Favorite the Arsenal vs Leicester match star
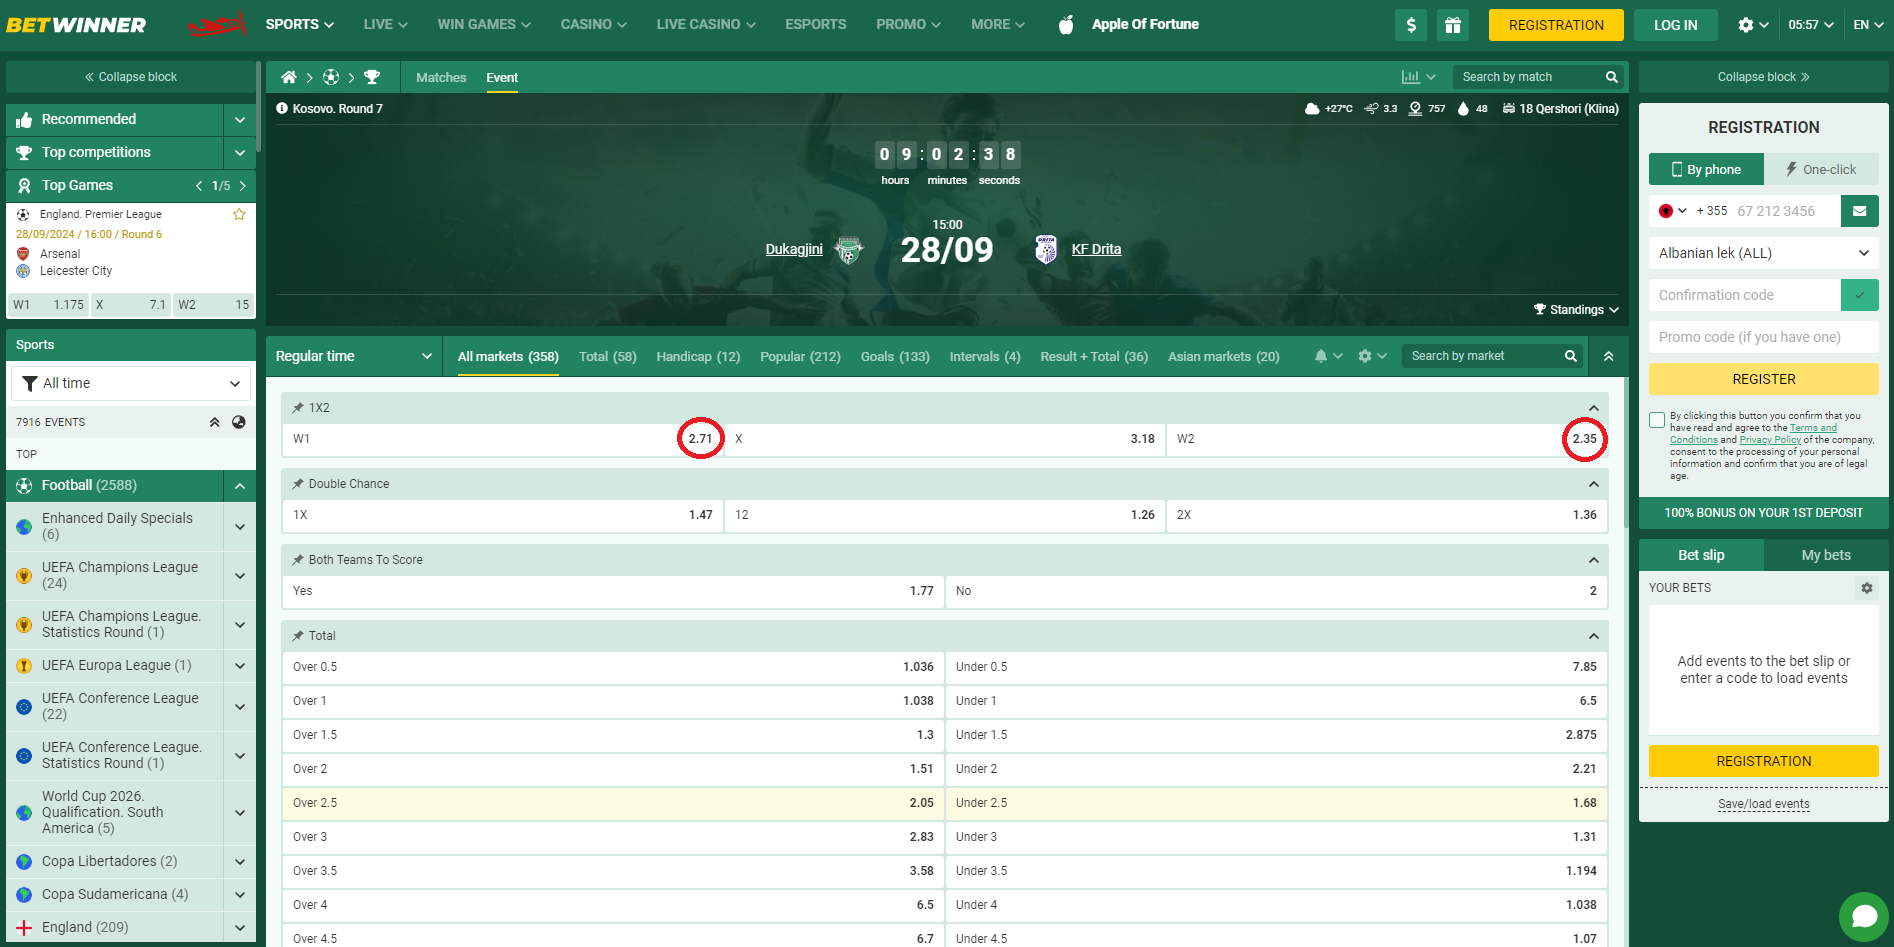Viewport: 1894px width, 947px height. [x=239, y=214]
